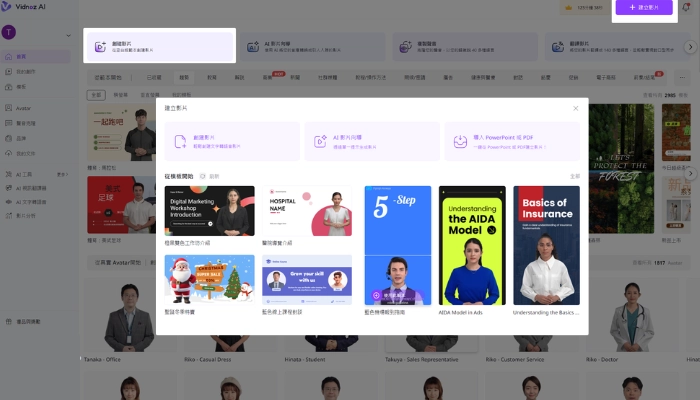Pick the Understanding the AIDA Model template
The image size is (700, 400).
pos(472,246)
